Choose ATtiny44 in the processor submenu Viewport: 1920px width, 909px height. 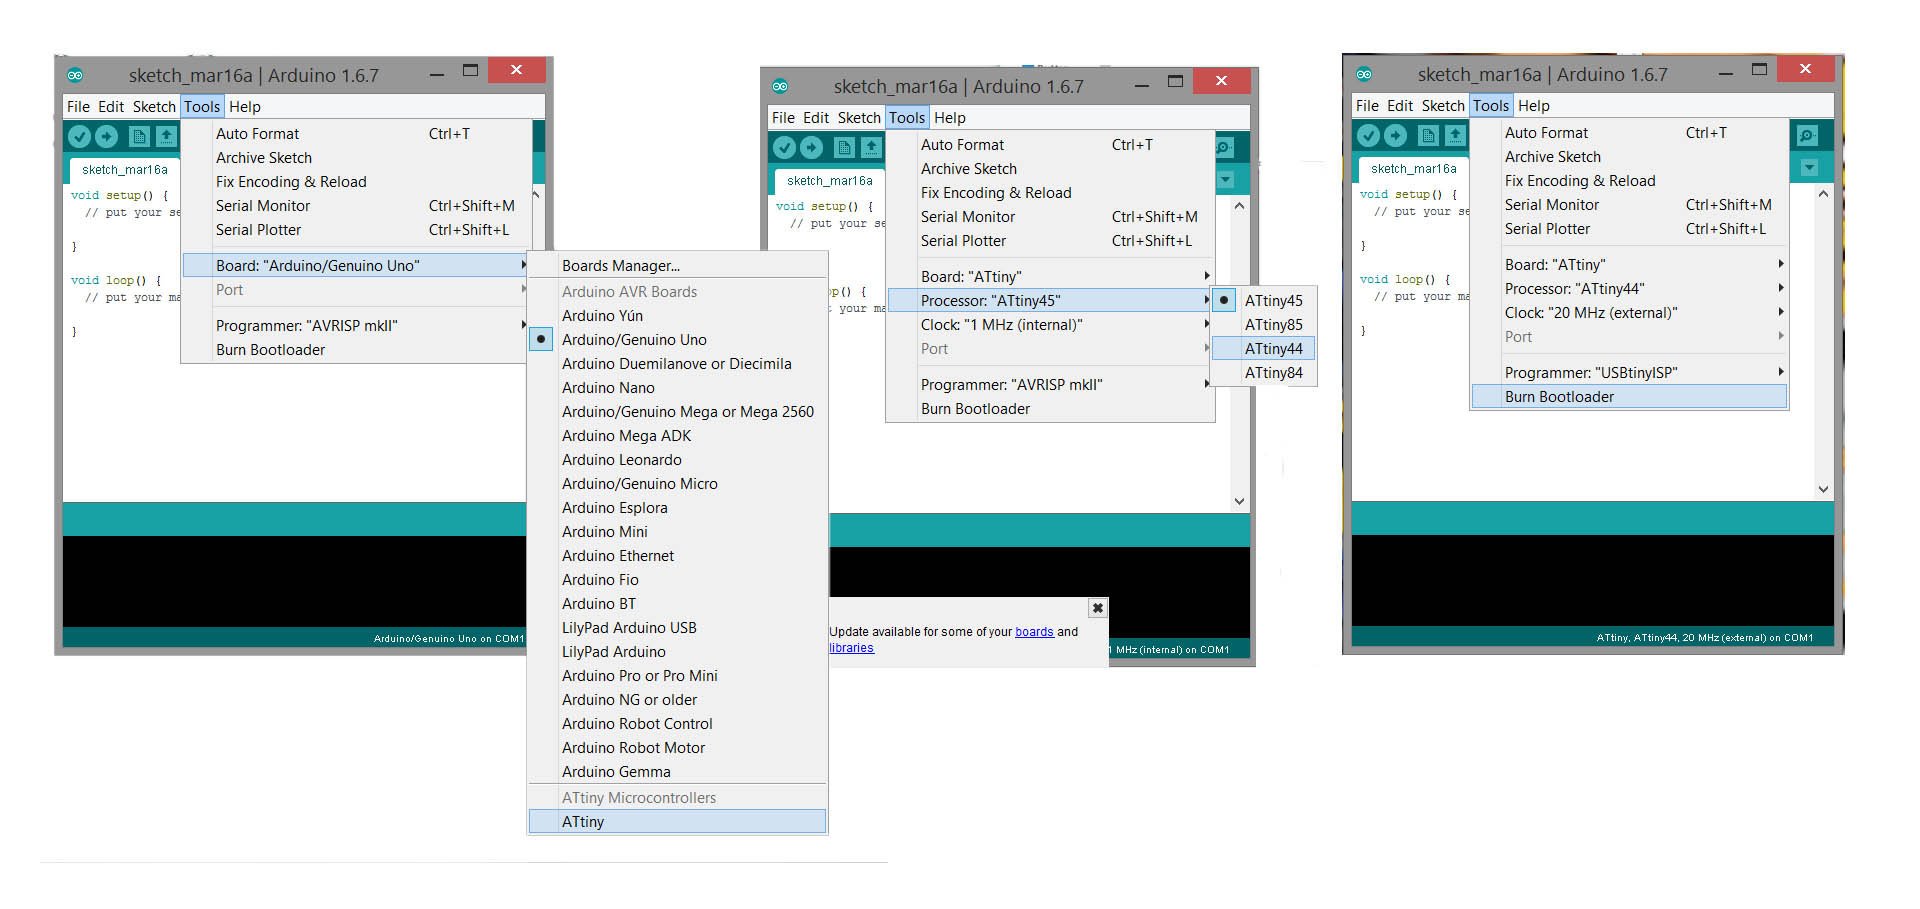(1264, 349)
